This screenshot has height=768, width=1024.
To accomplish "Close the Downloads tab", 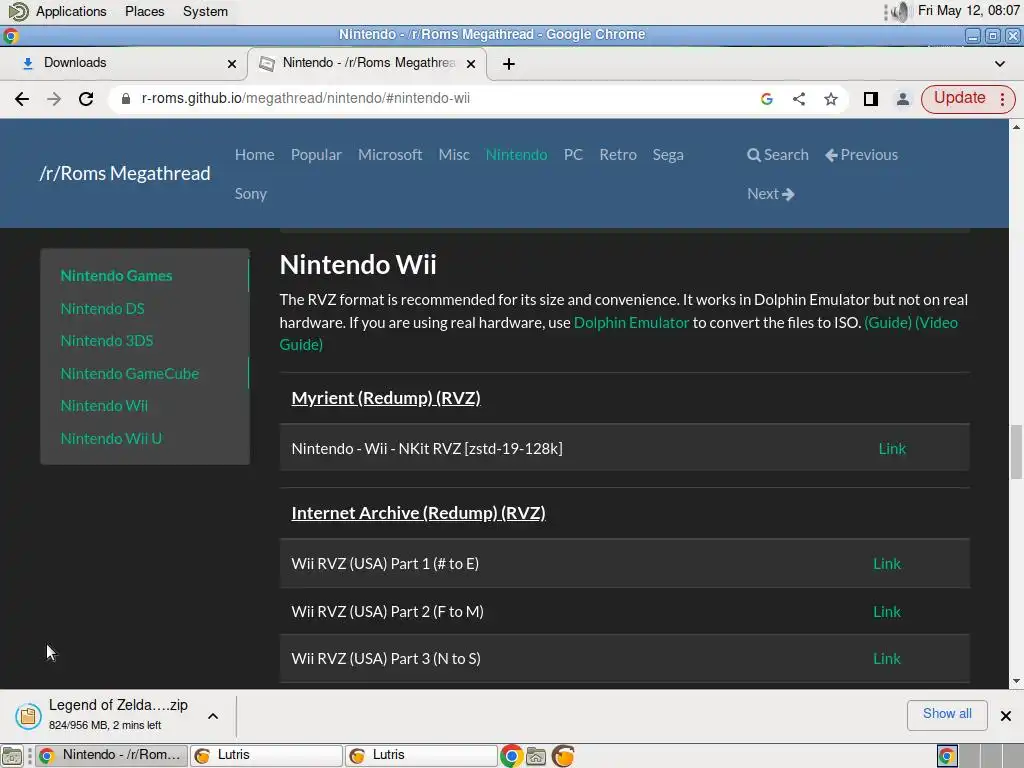I will pos(231,63).
